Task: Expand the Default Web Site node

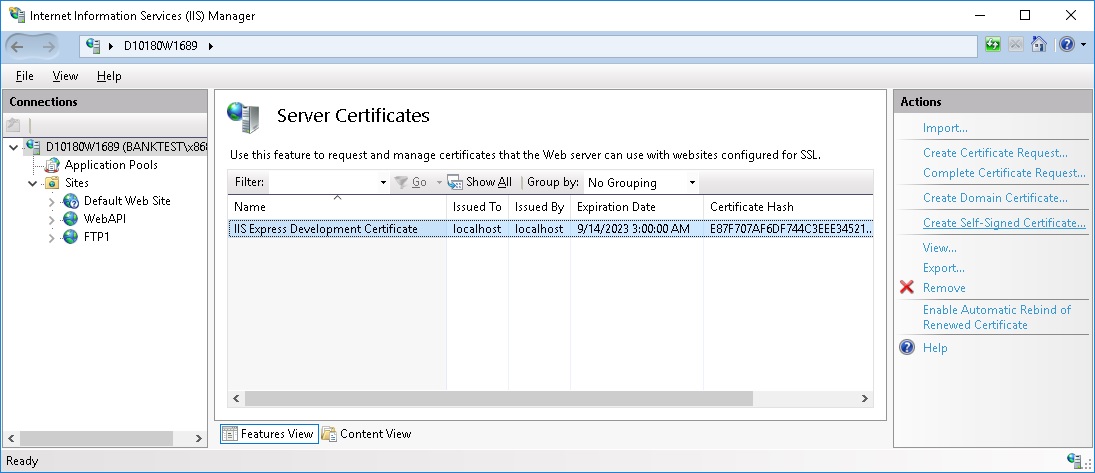Action: (x=51, y=201)
